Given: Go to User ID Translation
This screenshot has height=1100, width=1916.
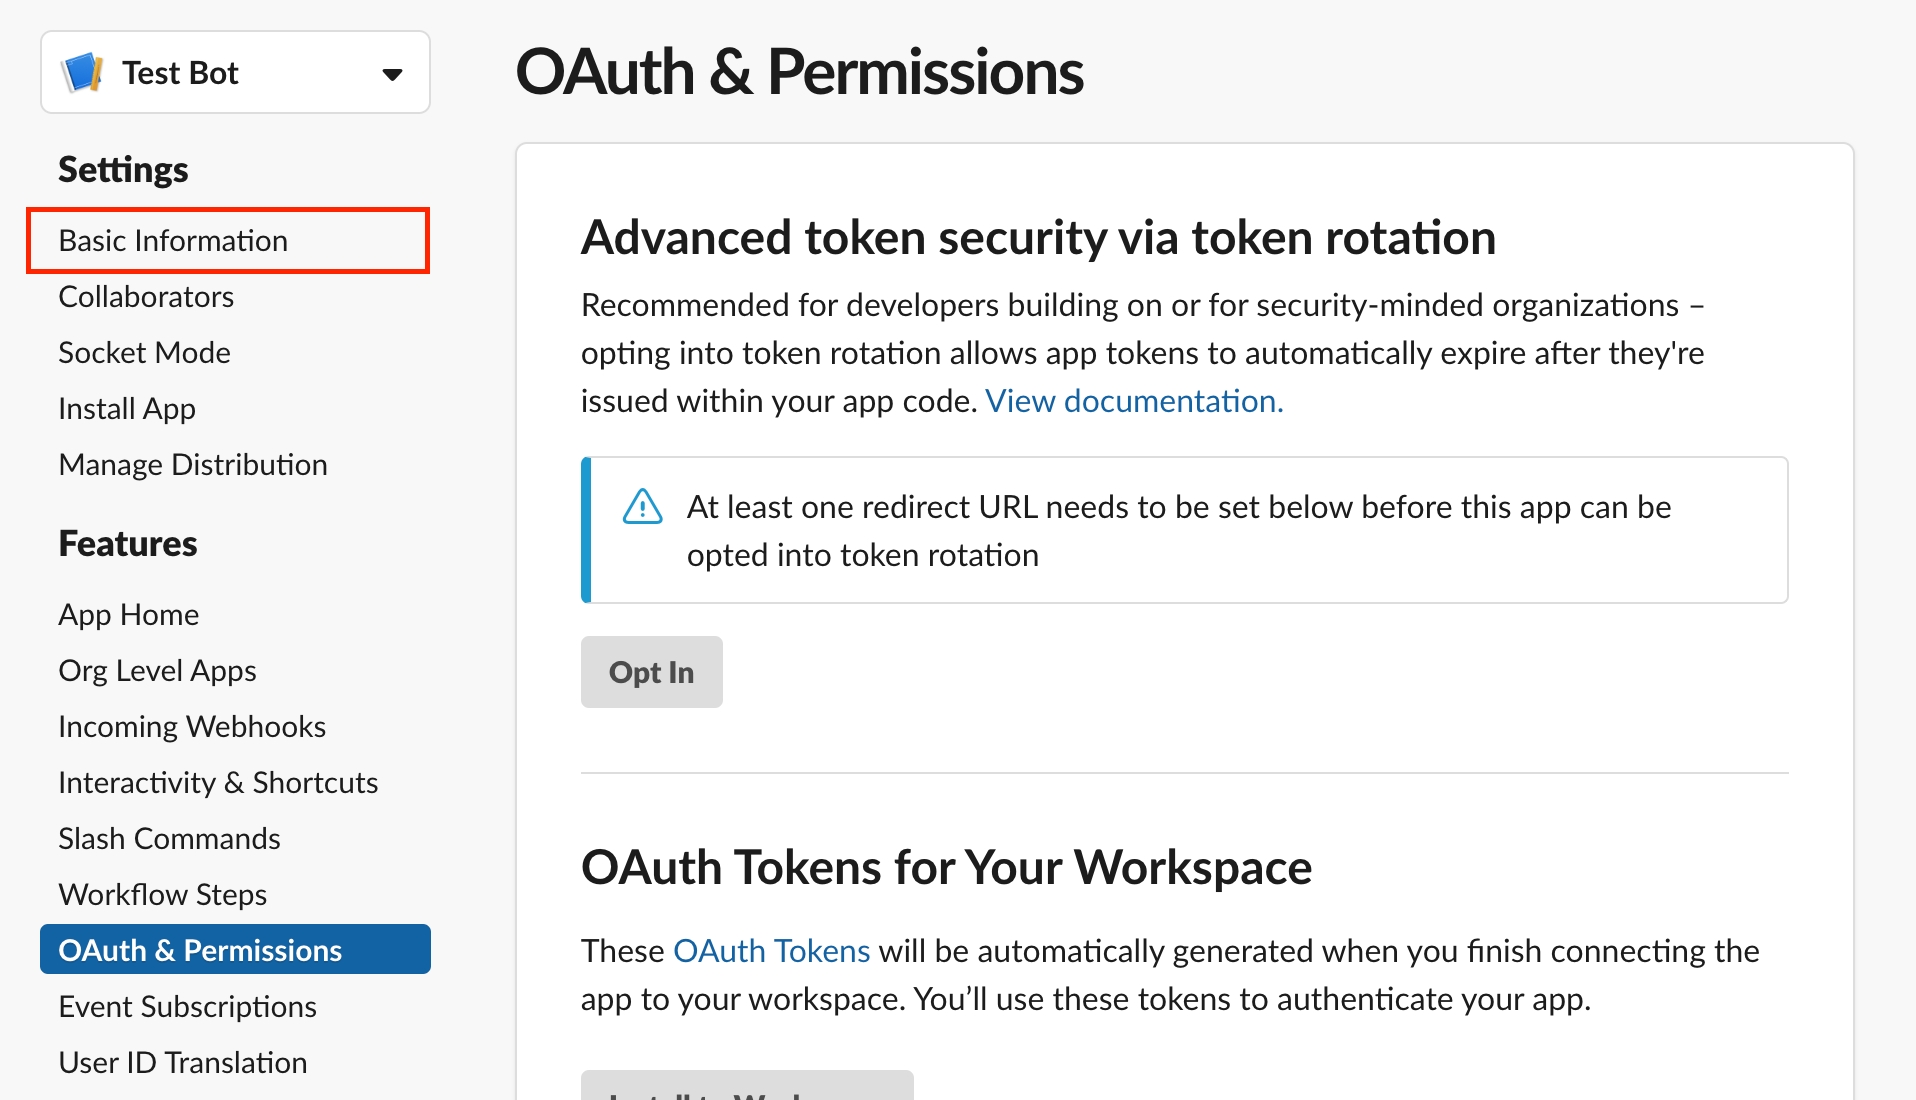Looking at the screenshot, I should (x=183, y=1063).
